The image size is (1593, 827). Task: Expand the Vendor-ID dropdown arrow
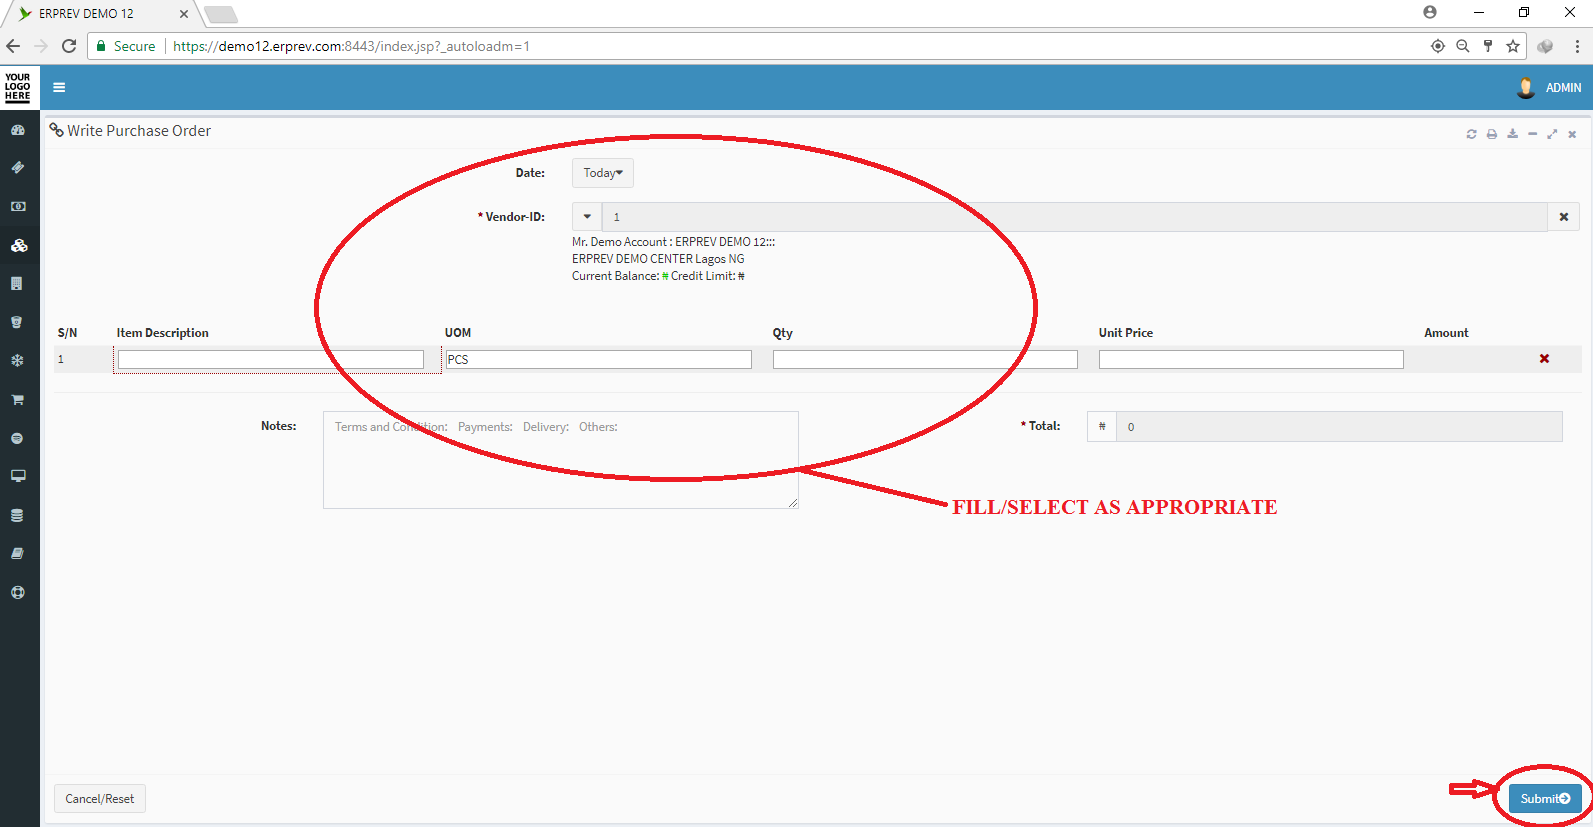point(587,217)
